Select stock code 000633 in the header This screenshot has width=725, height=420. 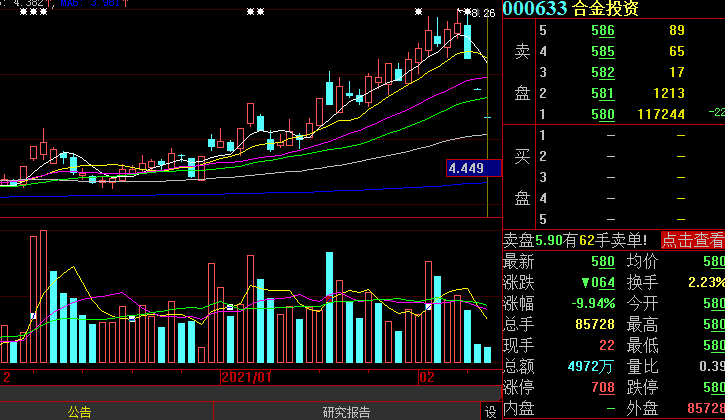tap(535, 8)
